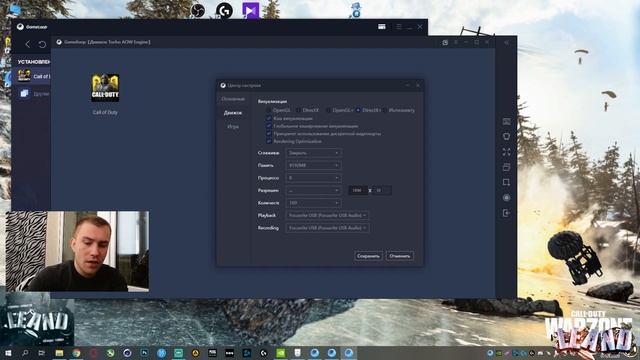
Task: Open the multi-window icon in emulator toolbar
Action: click(506, 167)
